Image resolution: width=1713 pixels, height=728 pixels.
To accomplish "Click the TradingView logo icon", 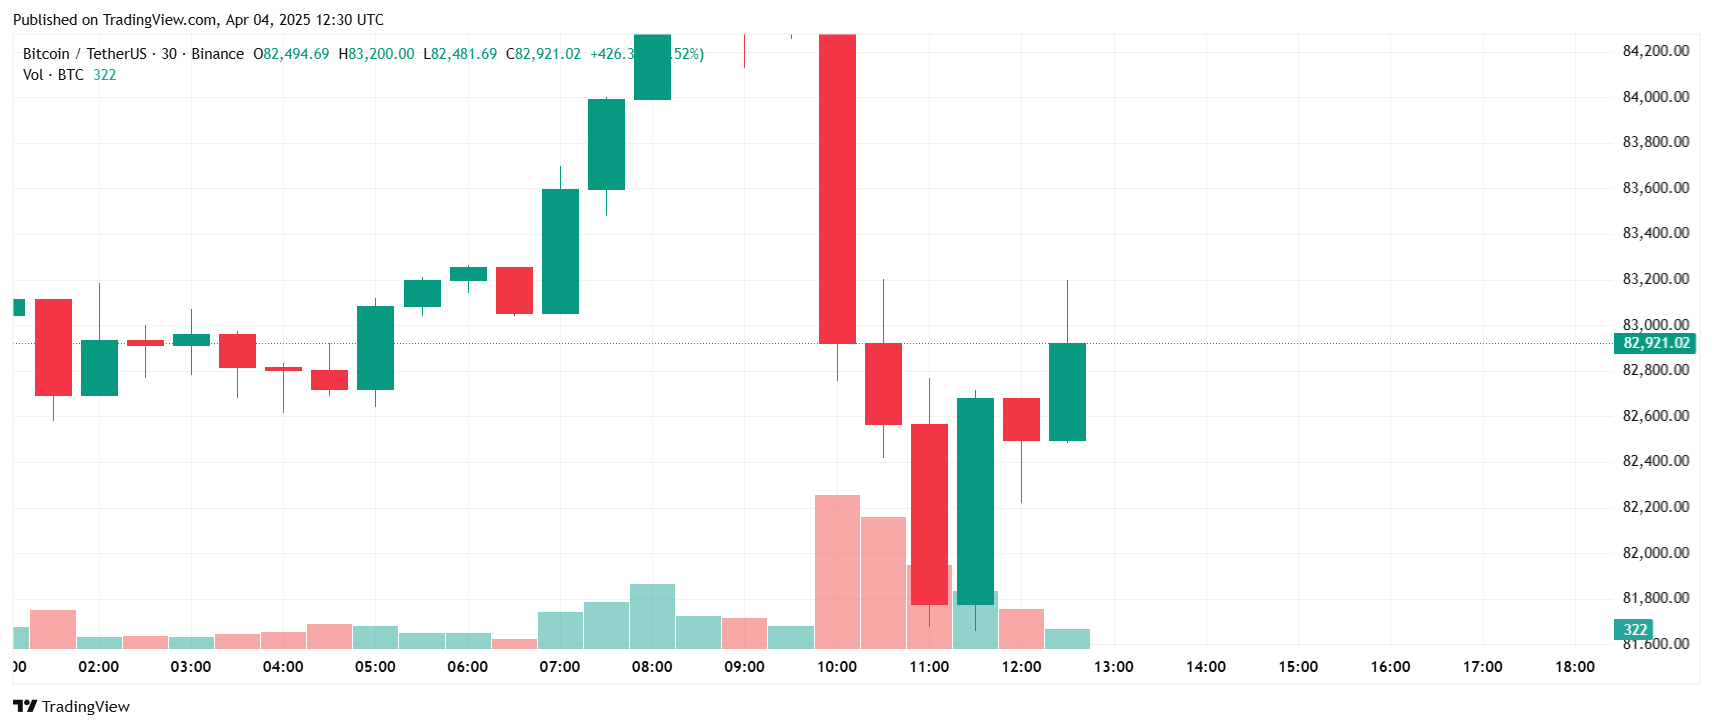I will 25,706.
